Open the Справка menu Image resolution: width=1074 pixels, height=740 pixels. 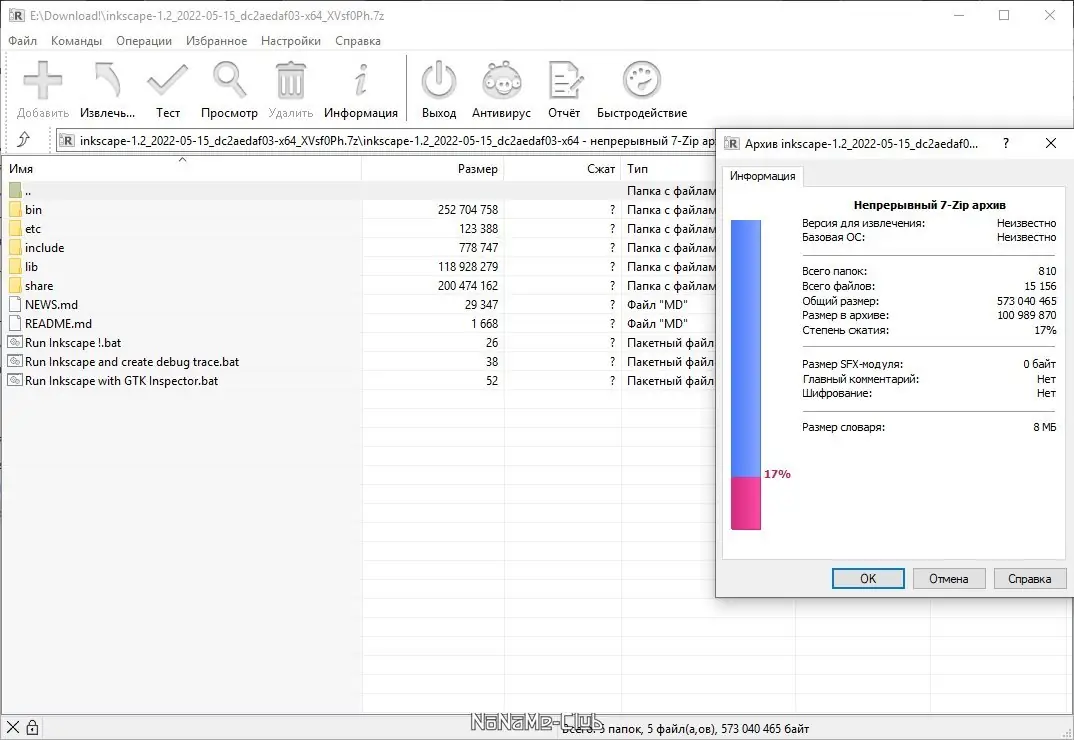pyautogui.click(x=358, y=41)
